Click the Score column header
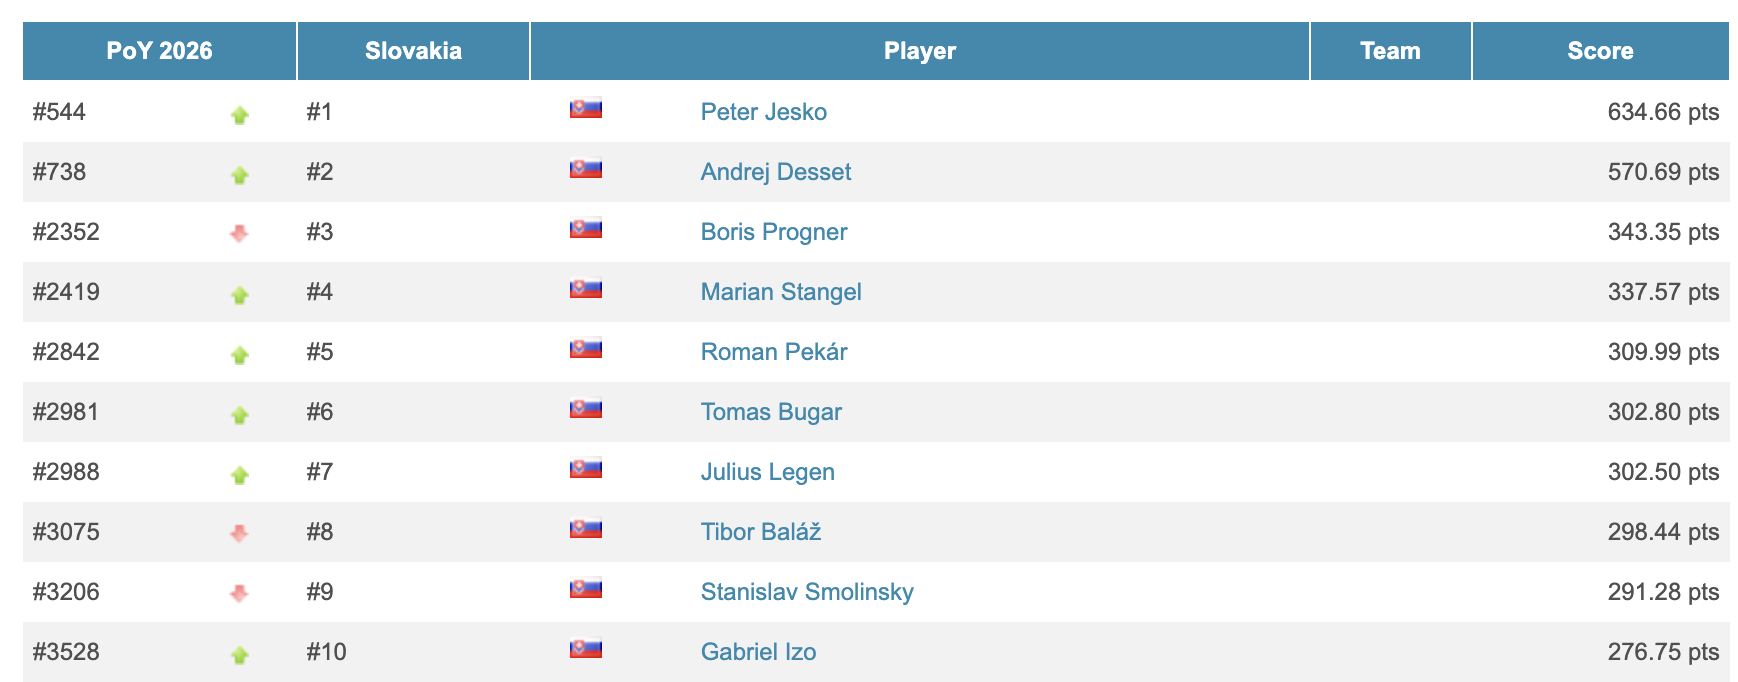 pyautogui.click(x=1599, y=51)
